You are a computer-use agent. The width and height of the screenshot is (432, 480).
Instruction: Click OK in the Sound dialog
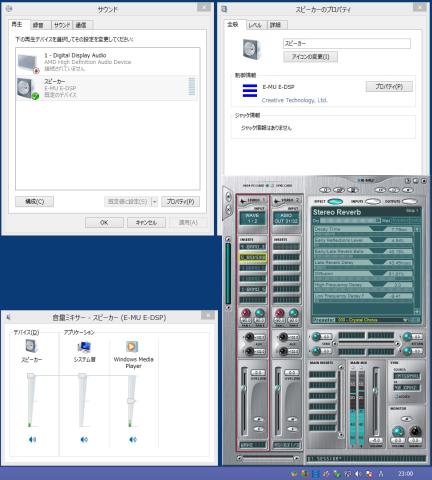click(104, 222)
